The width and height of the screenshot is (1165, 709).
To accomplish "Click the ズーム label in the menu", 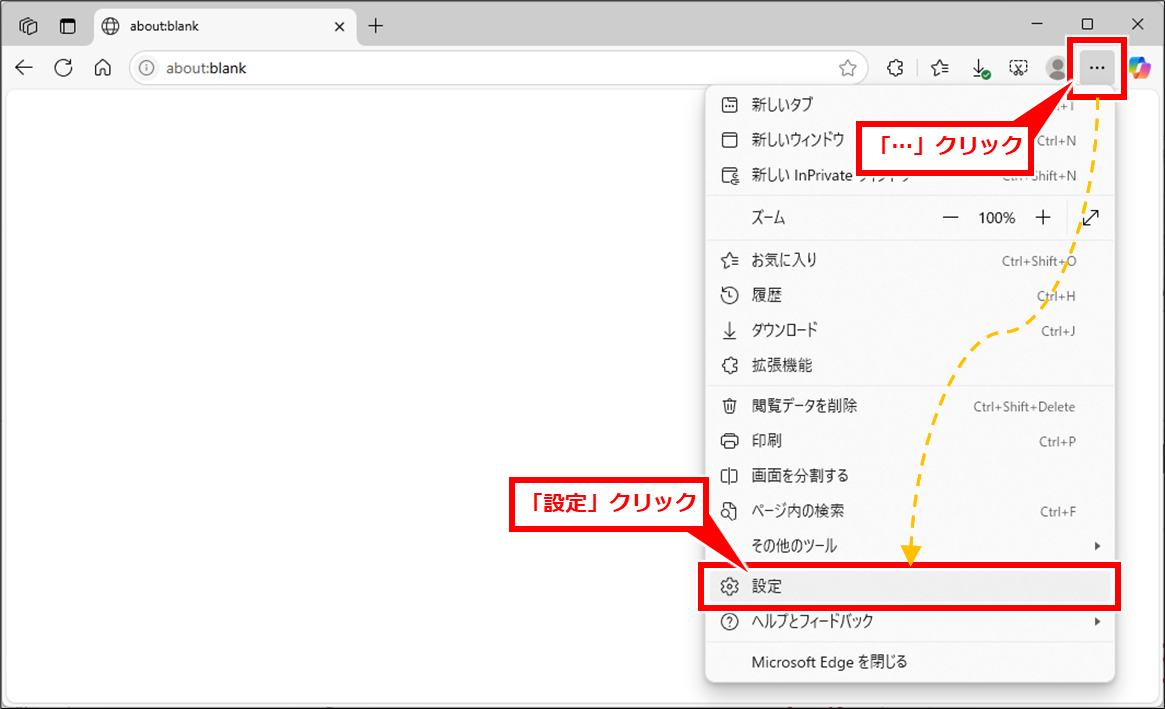I will coord(768,218).
